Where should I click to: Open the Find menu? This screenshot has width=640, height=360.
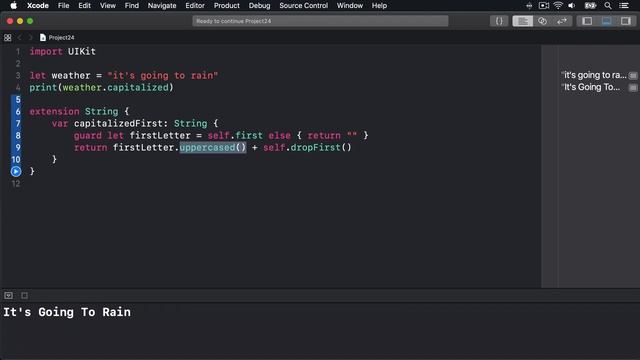pos(131,6)
